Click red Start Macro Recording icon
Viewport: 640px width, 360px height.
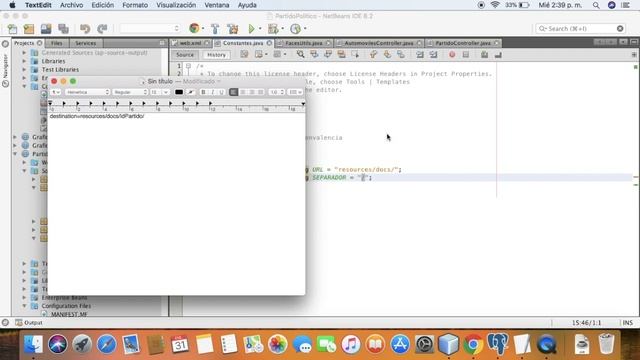(452, 55)
